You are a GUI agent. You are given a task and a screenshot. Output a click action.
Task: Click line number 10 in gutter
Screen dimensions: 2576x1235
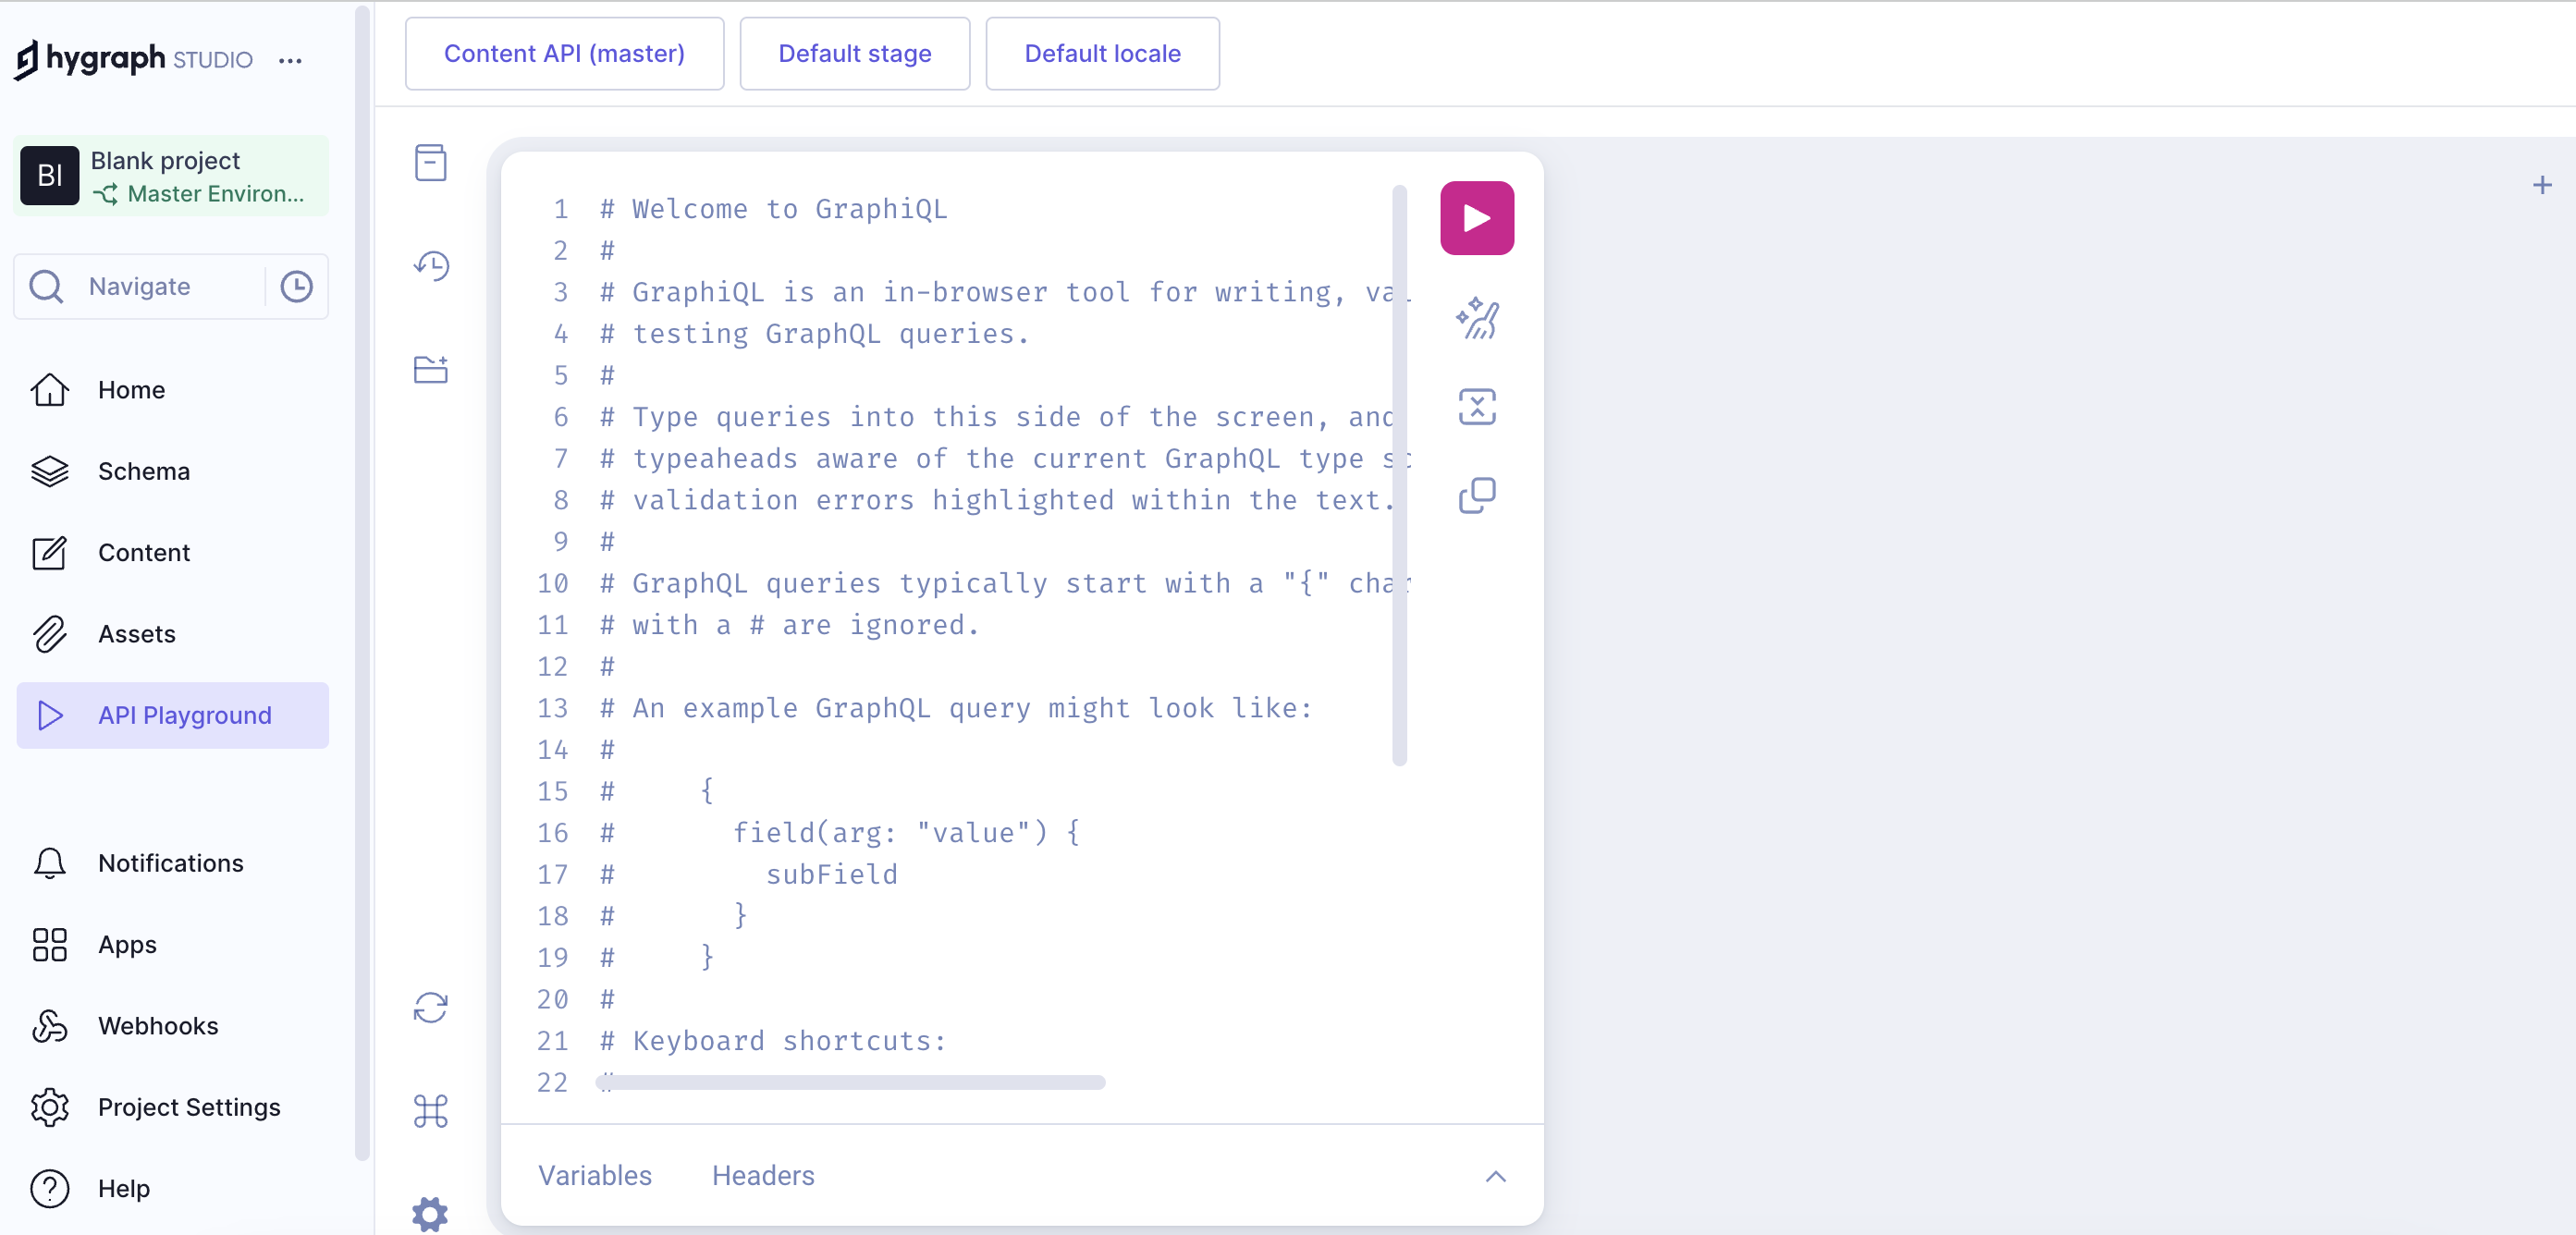click(552, 584)
